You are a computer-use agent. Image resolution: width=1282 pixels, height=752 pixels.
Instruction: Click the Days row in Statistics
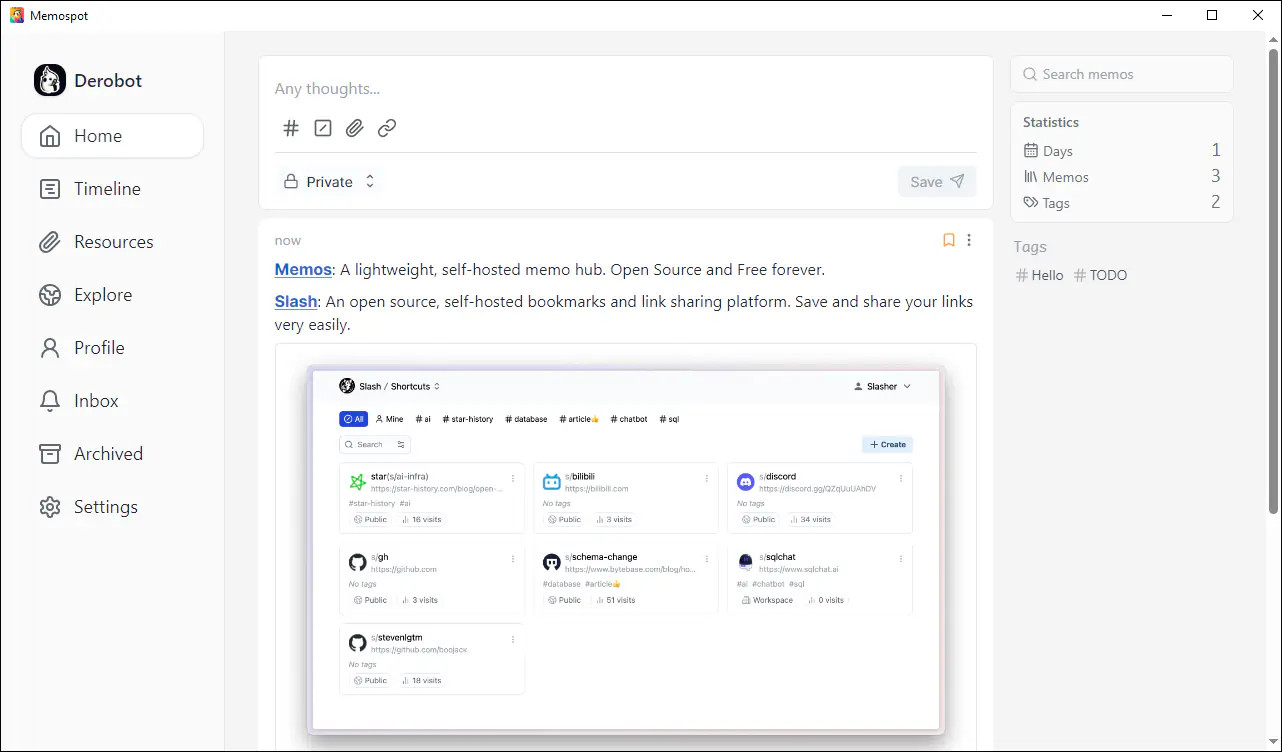click(1122, 151)
